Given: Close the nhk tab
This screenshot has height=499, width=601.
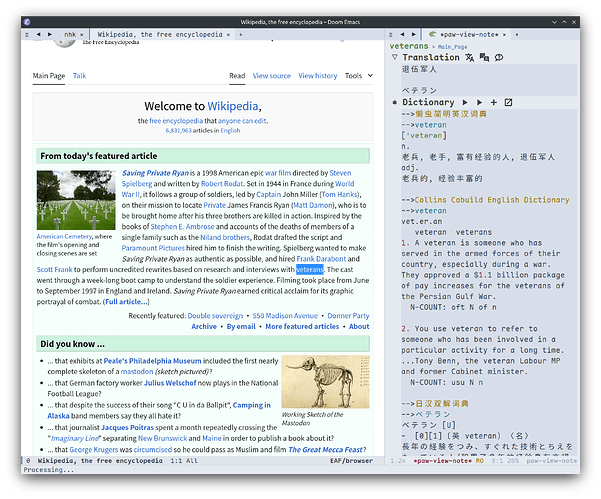Looking at the screenshot, I should pos(82,35).
